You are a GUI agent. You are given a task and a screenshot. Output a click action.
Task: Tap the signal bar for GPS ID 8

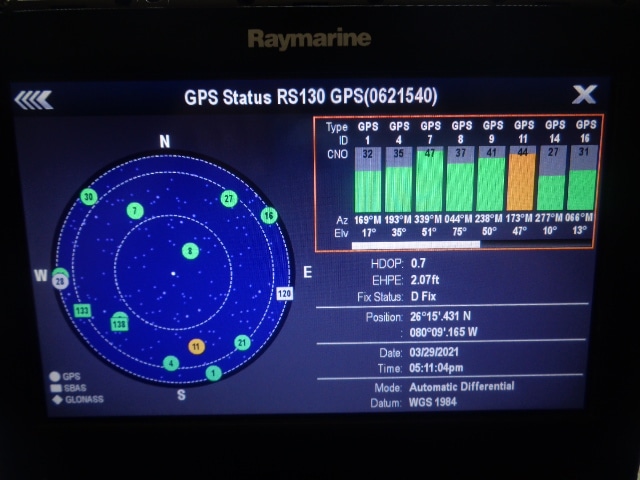point(460,178)
